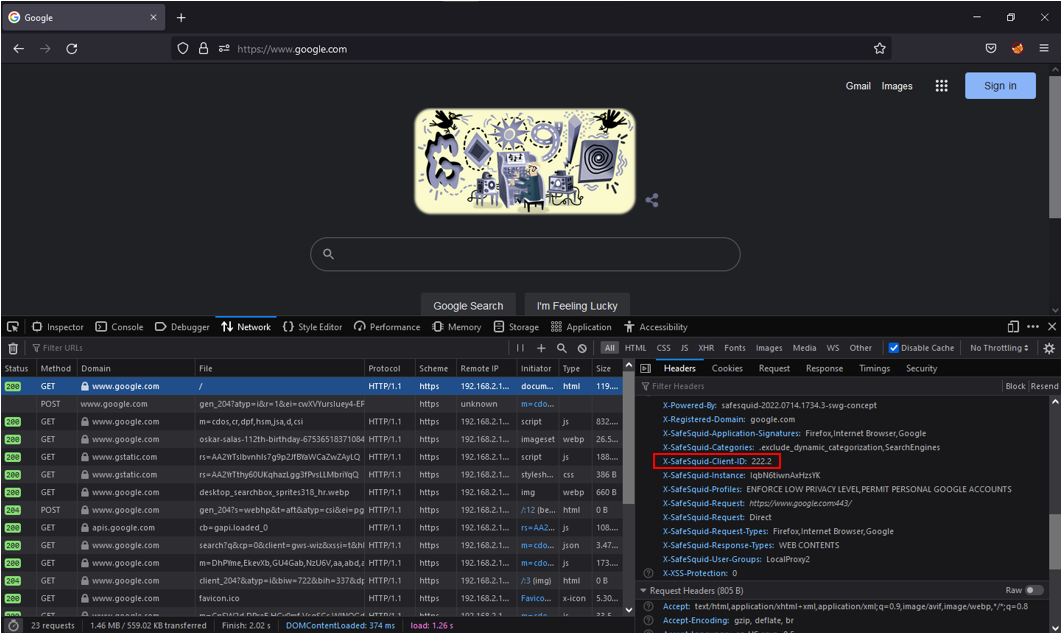Open the Timings tab in request details
The width and height of the screenshot is (1061, 633).
pyautogui.click(x=874, y=368)
